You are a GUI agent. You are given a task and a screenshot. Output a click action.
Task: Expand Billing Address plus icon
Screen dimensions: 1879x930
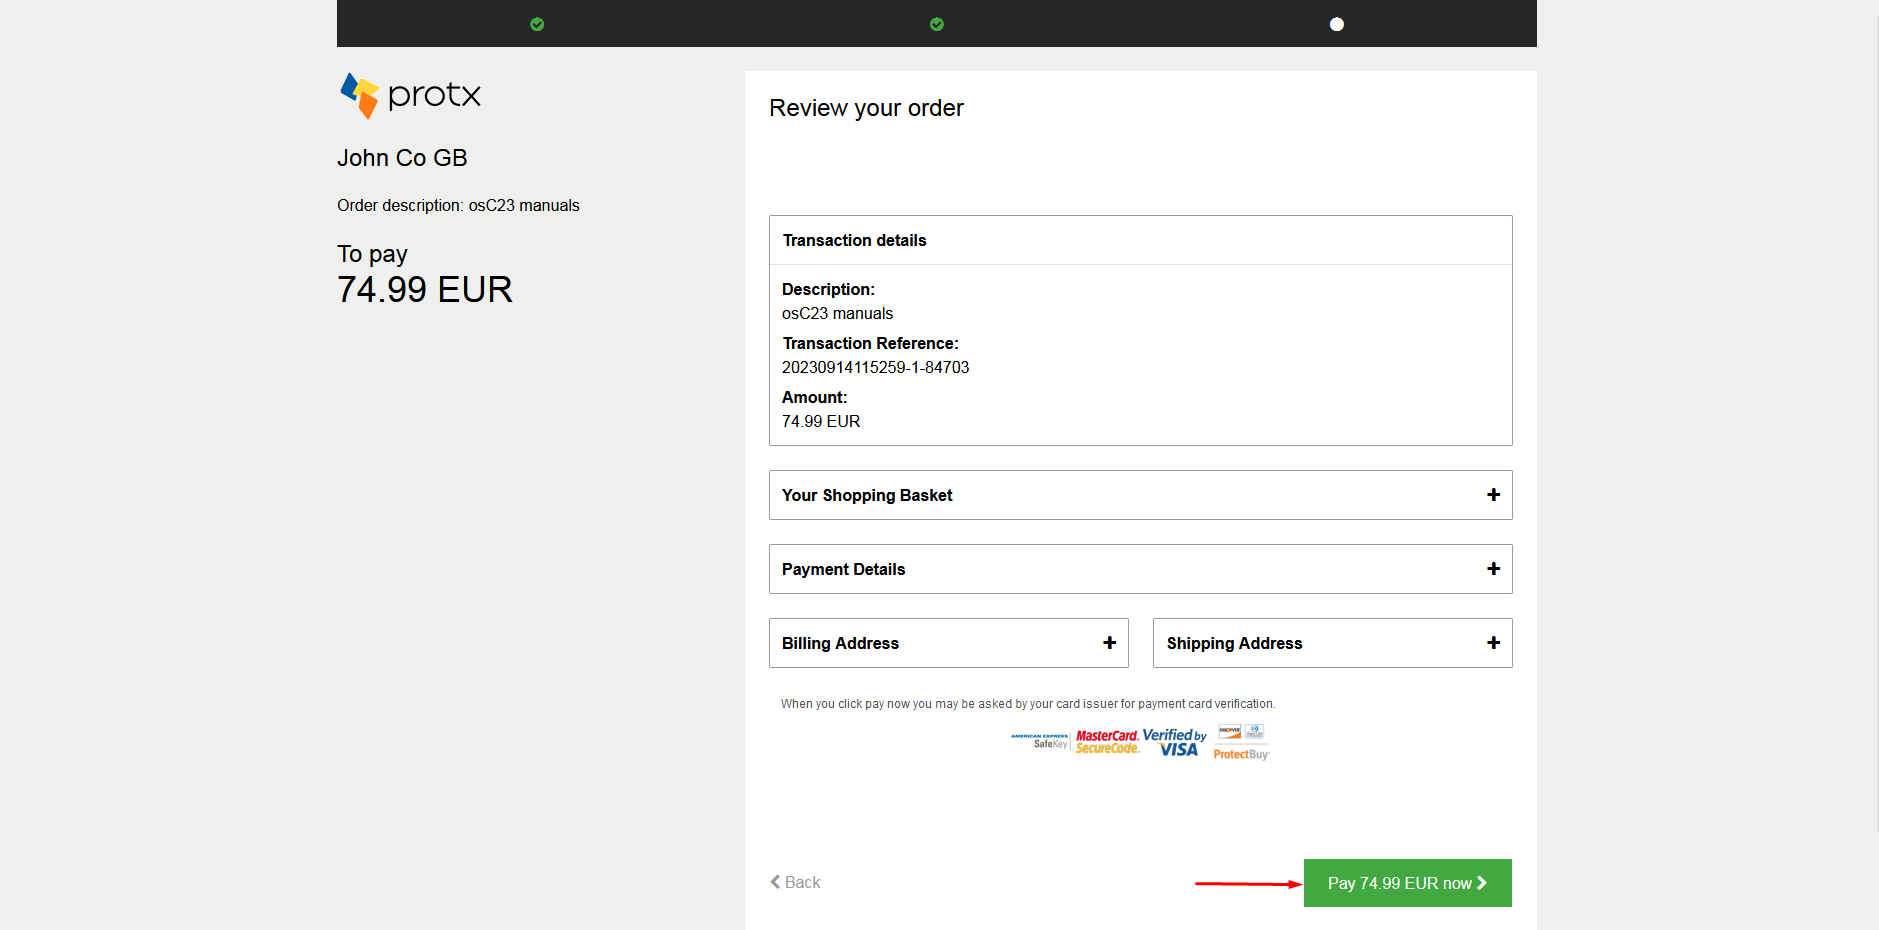[1109, 643]
